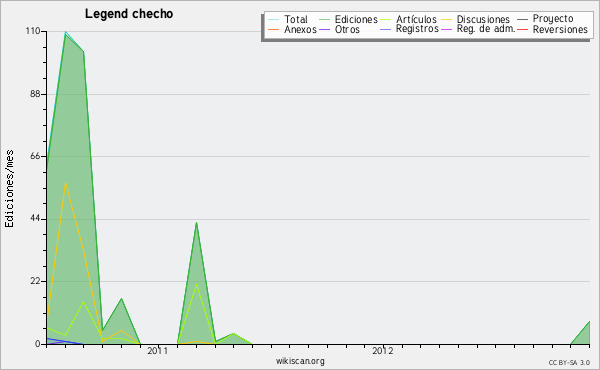Click the y-axis label 66
This screenshot has width=600, height=370.
(x=35, y=156)
